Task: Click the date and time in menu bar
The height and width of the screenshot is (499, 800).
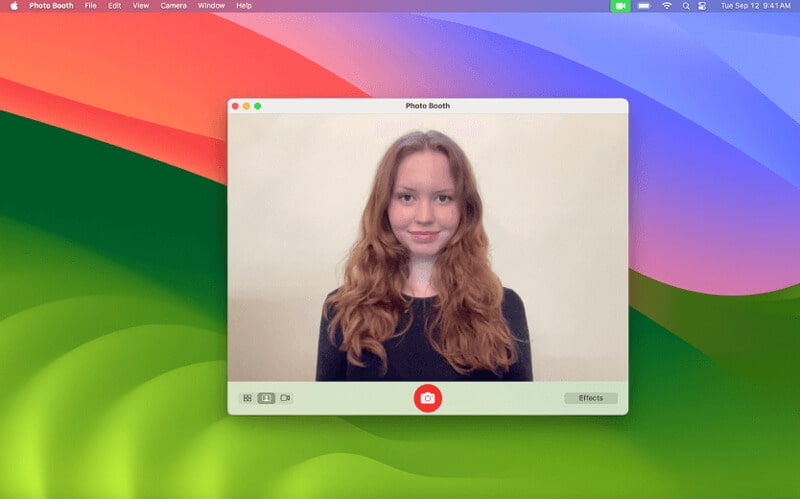Action: [755, 6]
